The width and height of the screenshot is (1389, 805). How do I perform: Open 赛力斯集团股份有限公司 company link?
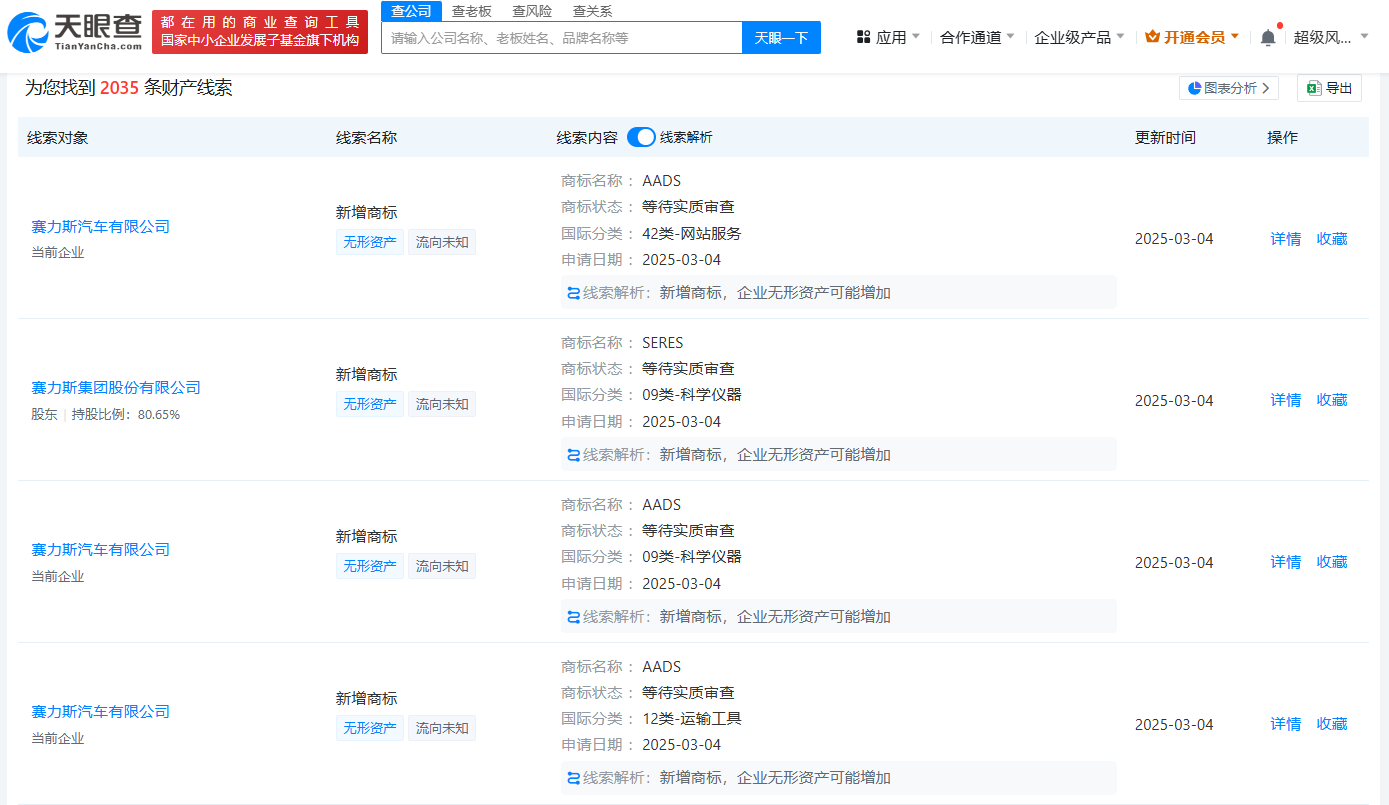coord(116,388)
